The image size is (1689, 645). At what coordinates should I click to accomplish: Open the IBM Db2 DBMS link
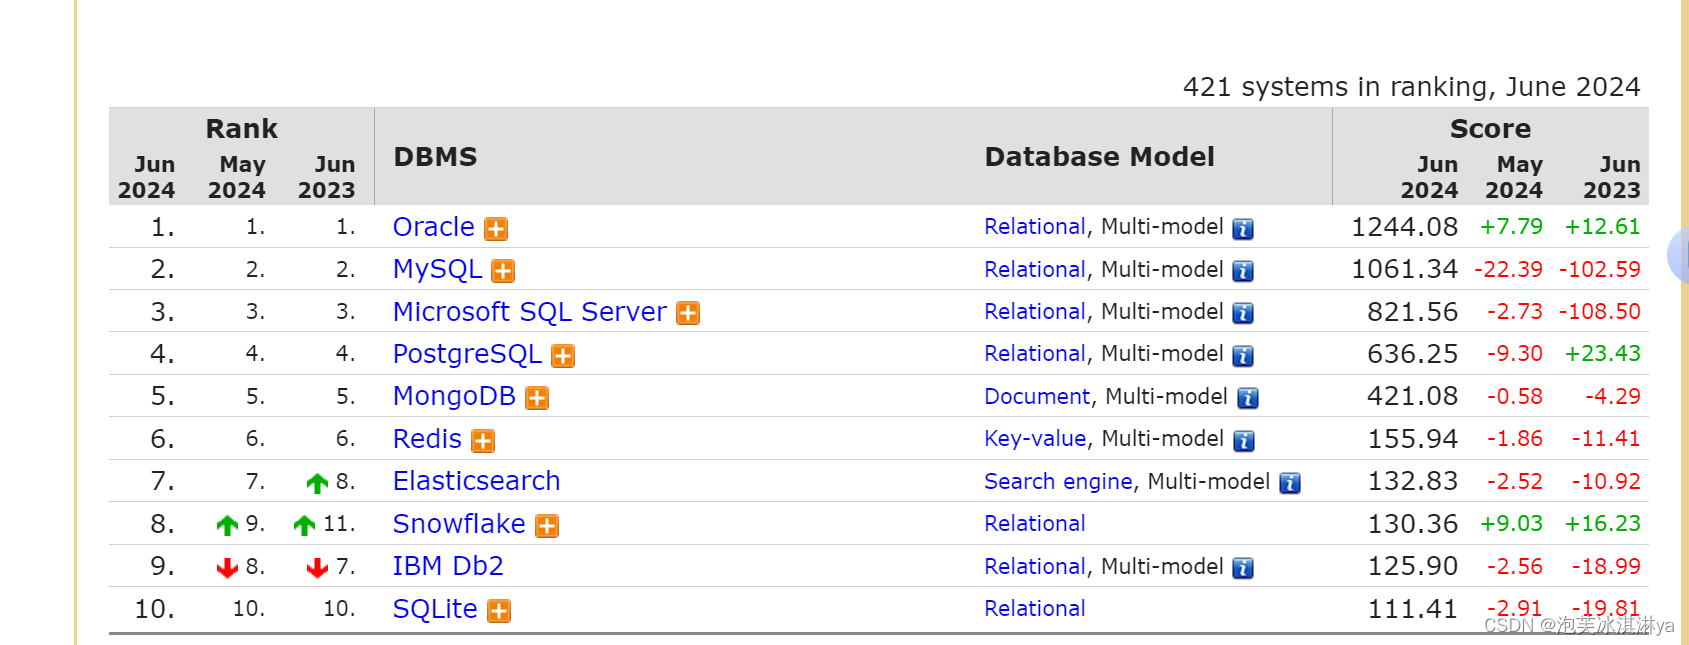(x=448, y=566)
